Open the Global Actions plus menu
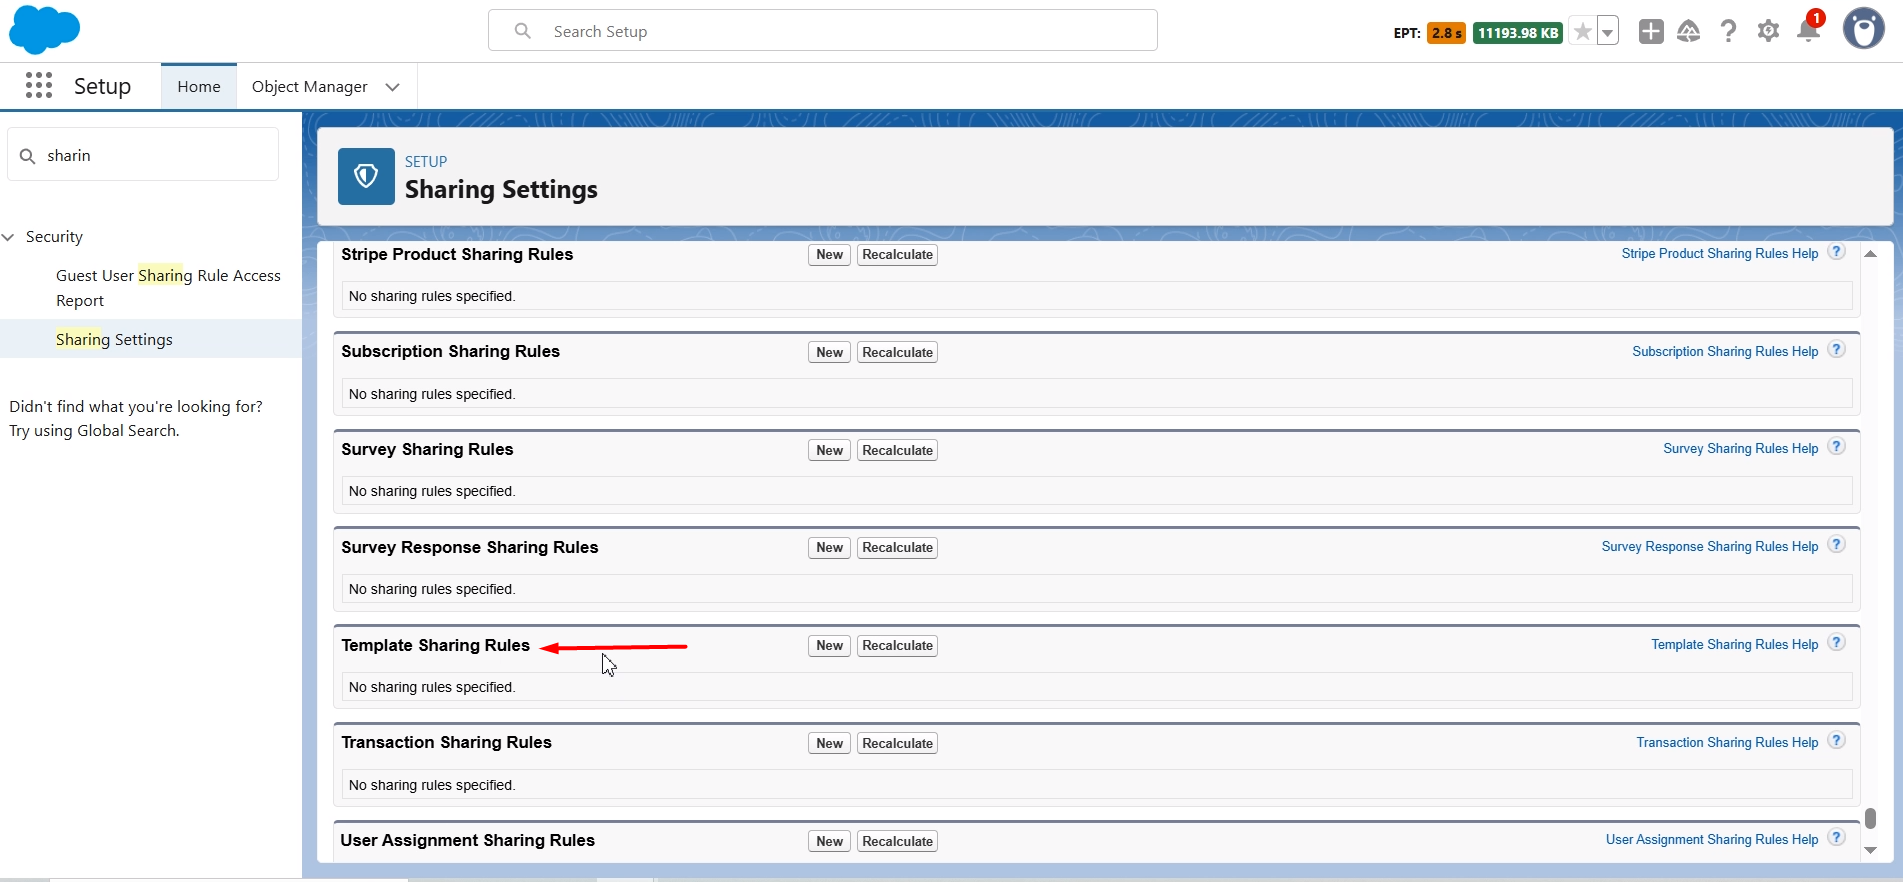 (1651, 32)
